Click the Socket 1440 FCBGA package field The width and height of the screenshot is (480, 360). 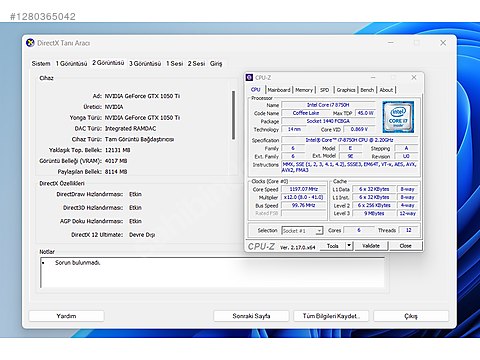pyautogui.click(x=328, y=121)
